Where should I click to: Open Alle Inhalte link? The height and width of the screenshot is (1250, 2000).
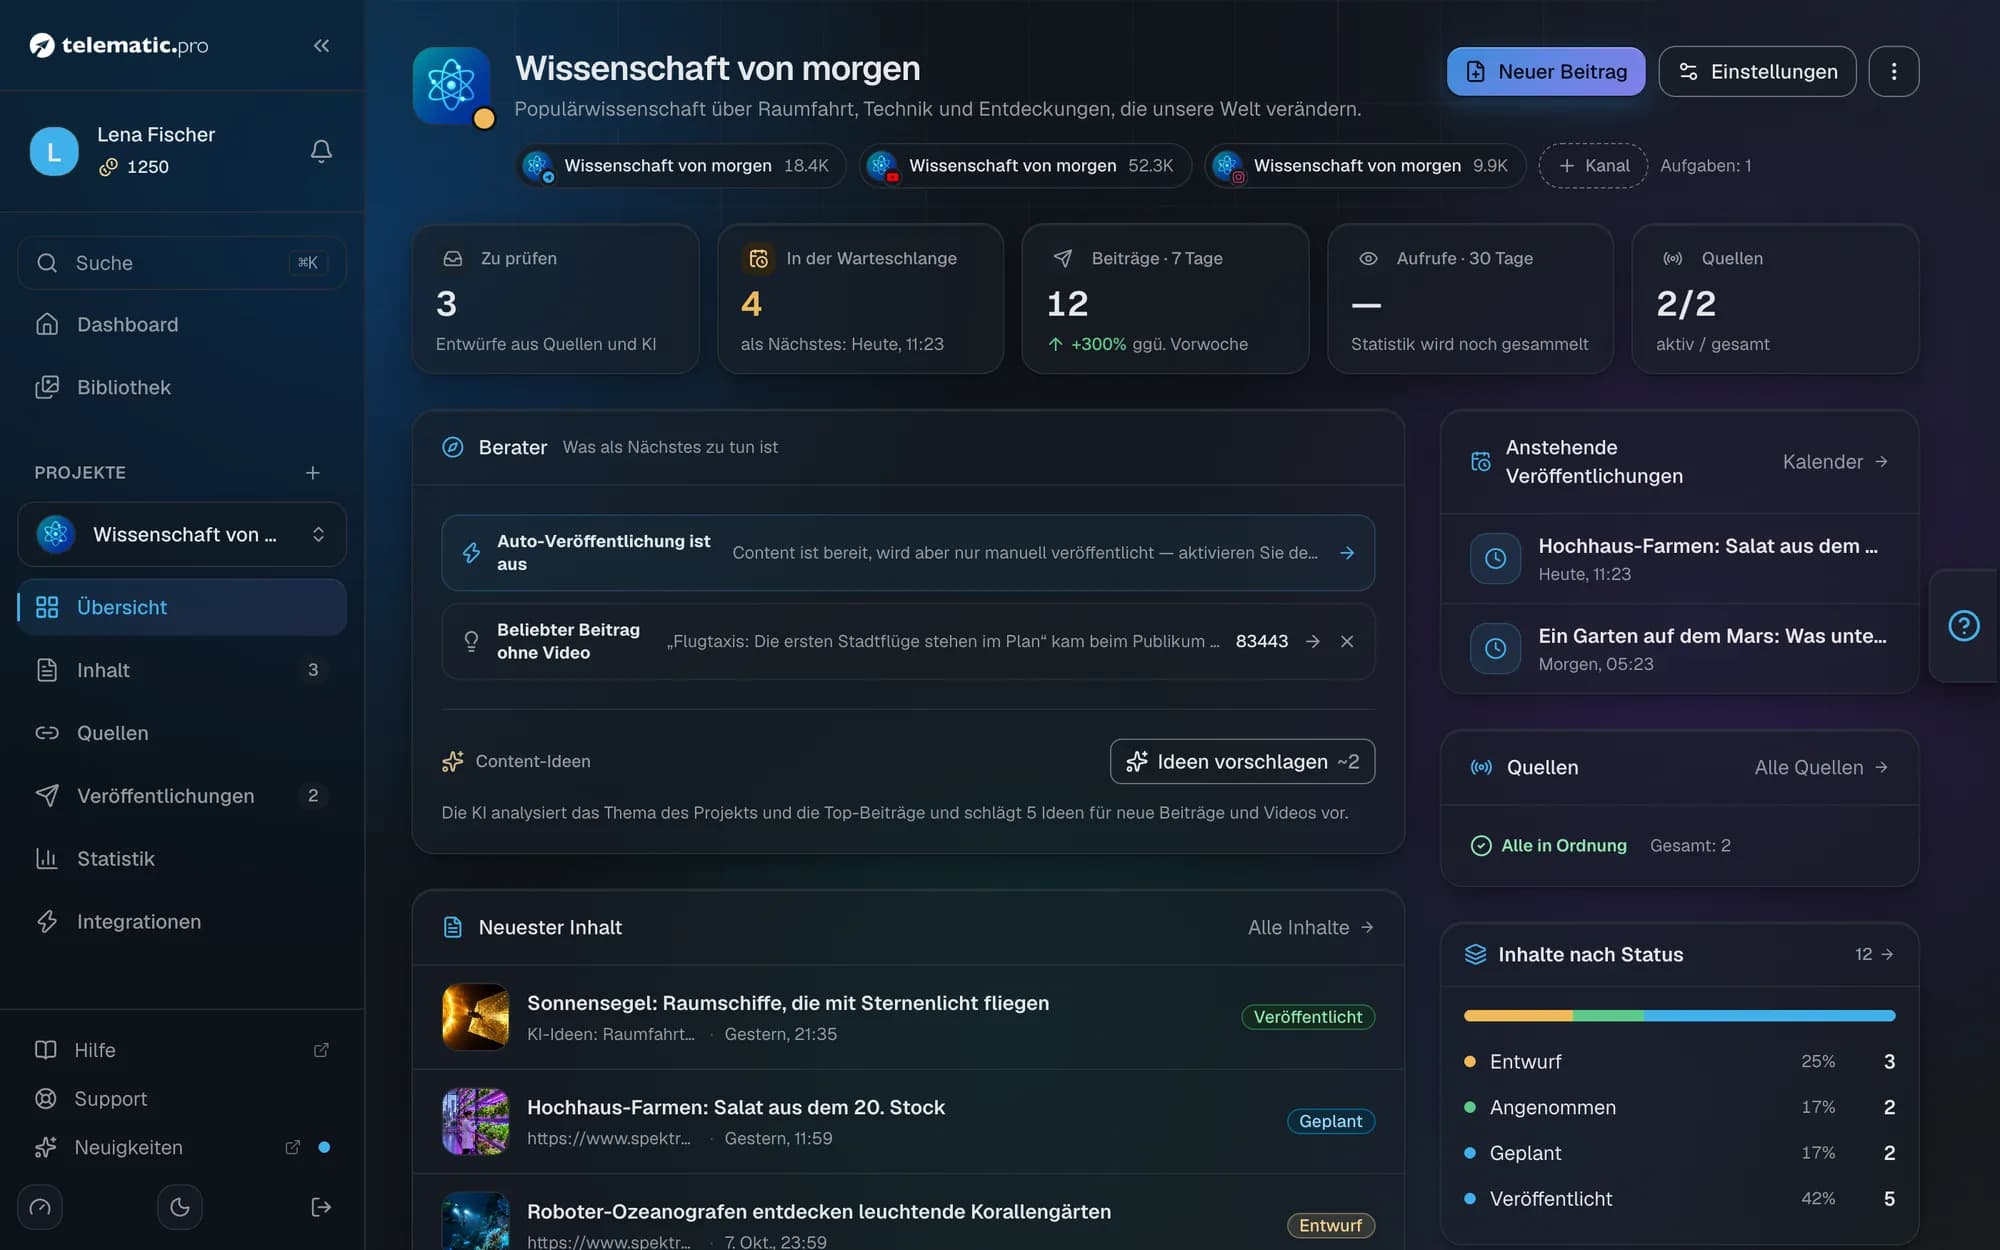pyautogui.click(x=1310, y=927)
